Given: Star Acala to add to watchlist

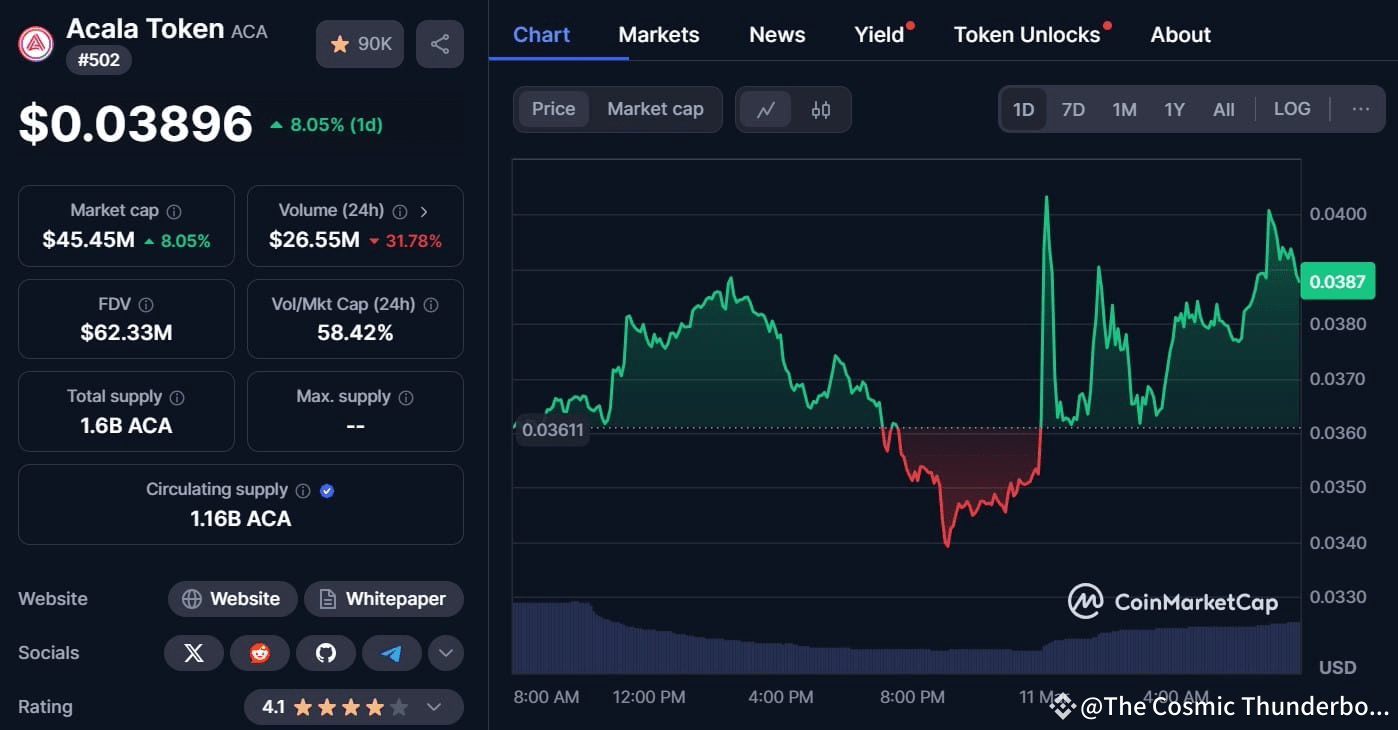Looking at the screenshot, I should (359, 44).
